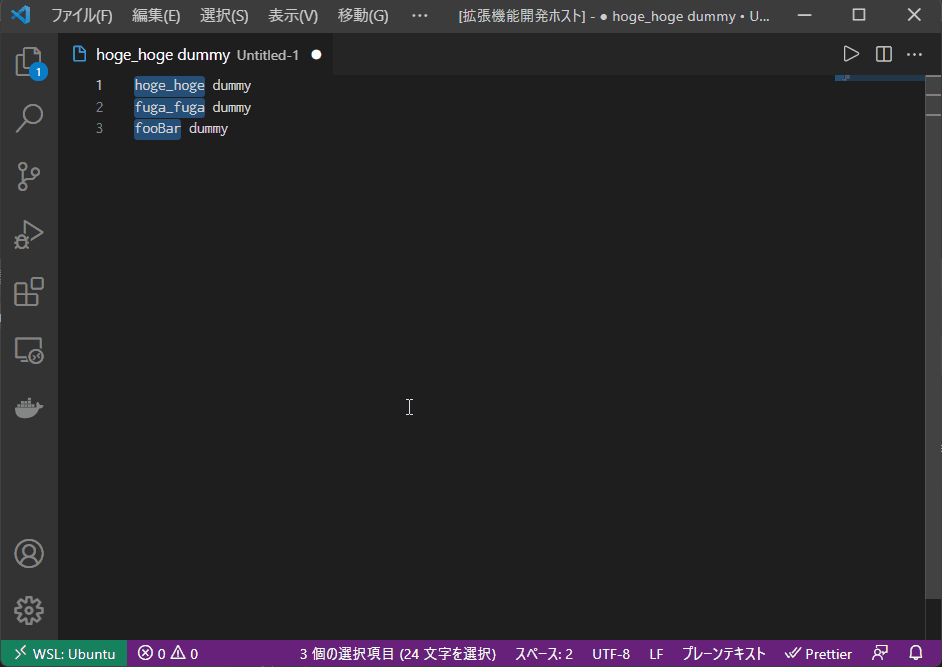Open the Search view icon
This screenshot has width=942, height=667.
coord(28,119)
